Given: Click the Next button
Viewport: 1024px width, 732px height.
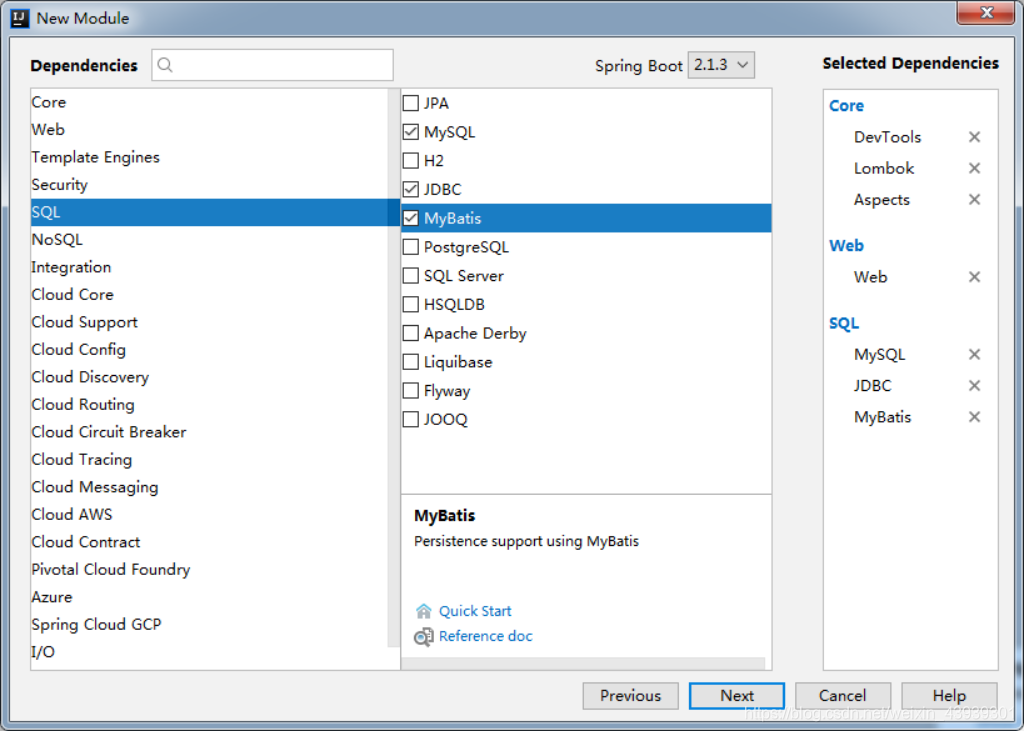Looking at the screenshot, I should 737,695.
